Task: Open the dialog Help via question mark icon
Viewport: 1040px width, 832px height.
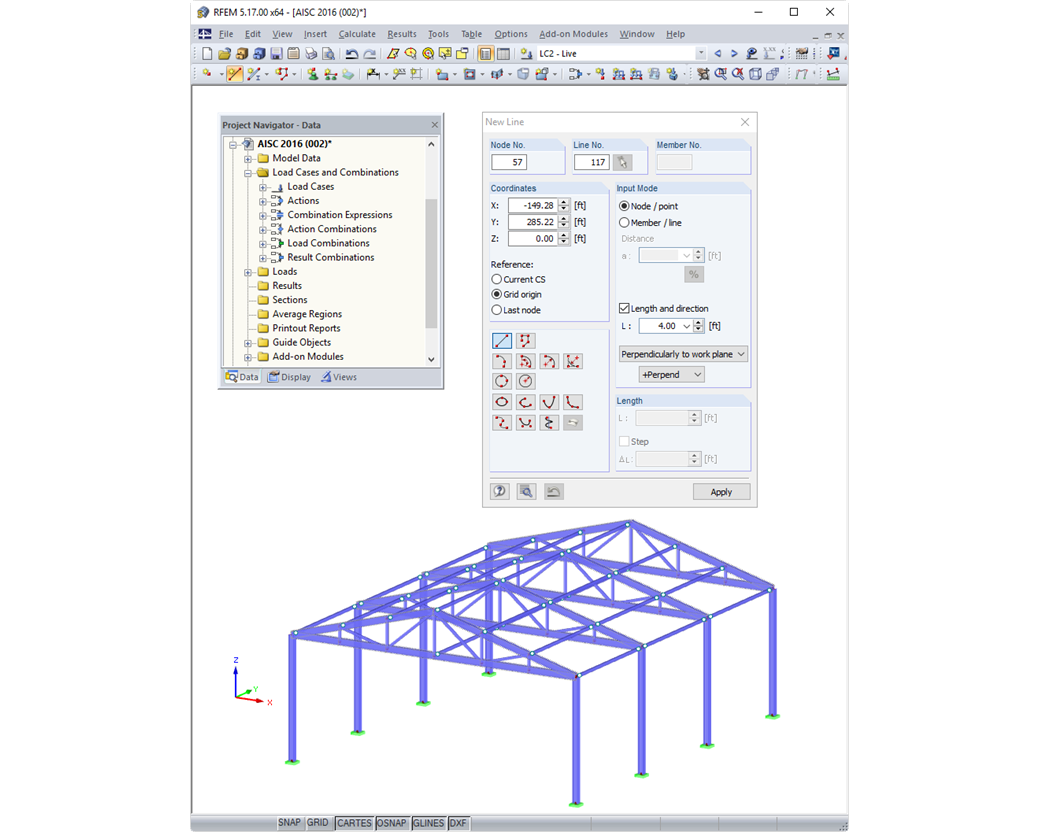Action: coord(499,491)
